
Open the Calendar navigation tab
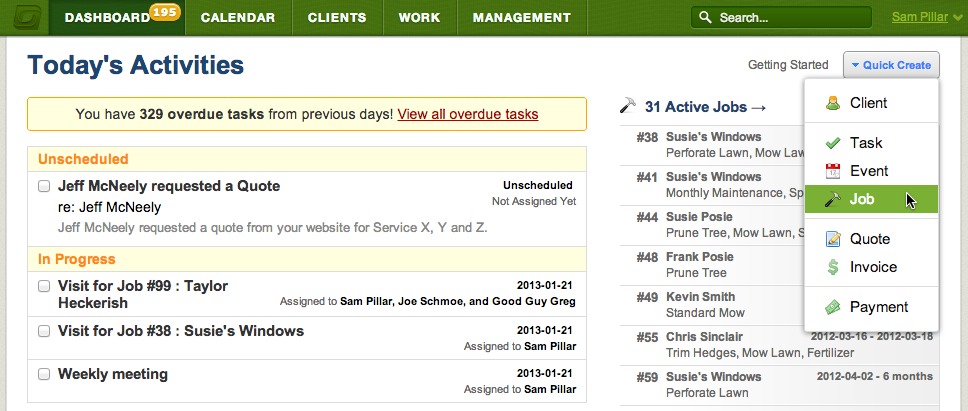pos(238,17)
